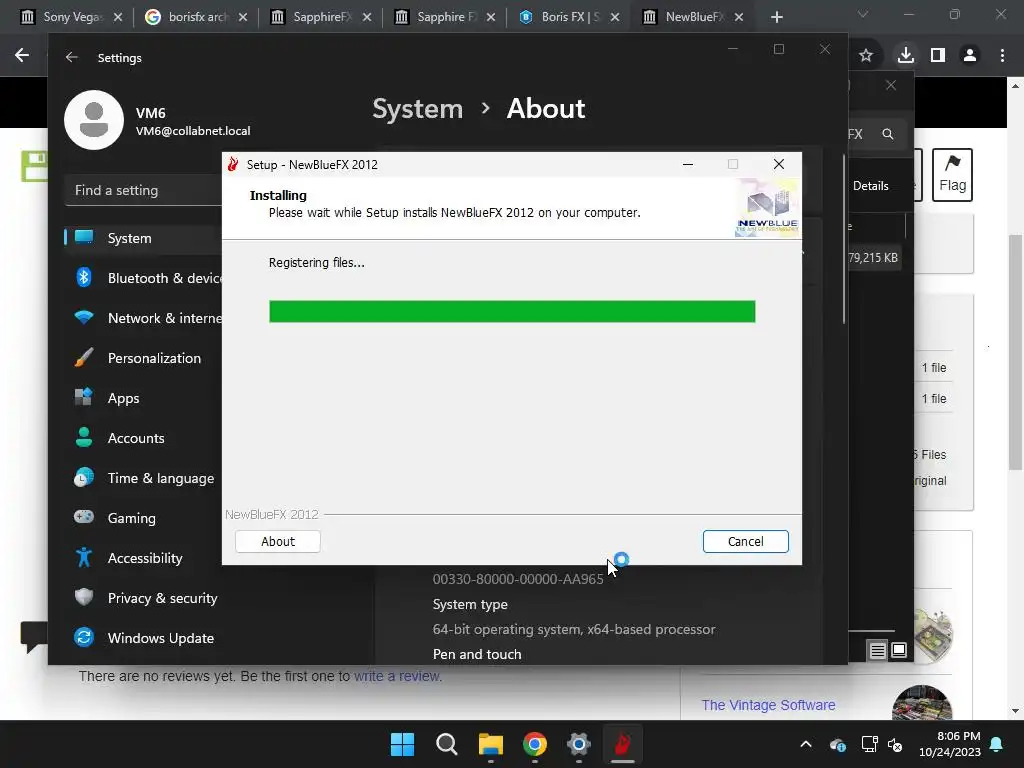Click the search magnifier on the webpage
This screenshot has width=1024, height=768.
[888, 134]
